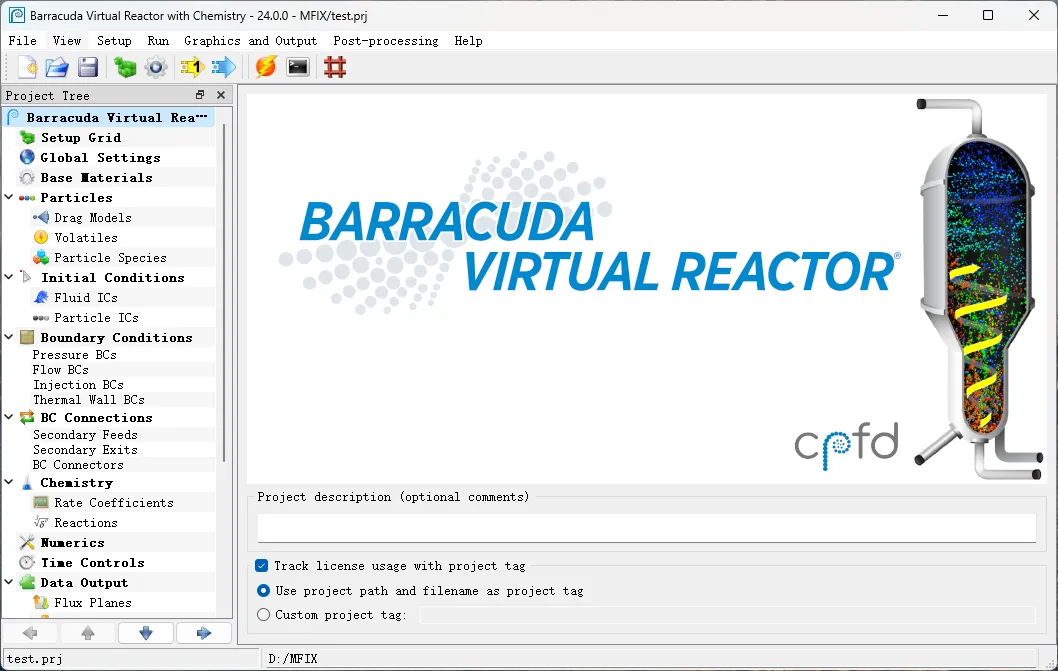Click the grey up arrow navigation button
The width and height of the screenshot is (1058, 671).
[88, 633]
